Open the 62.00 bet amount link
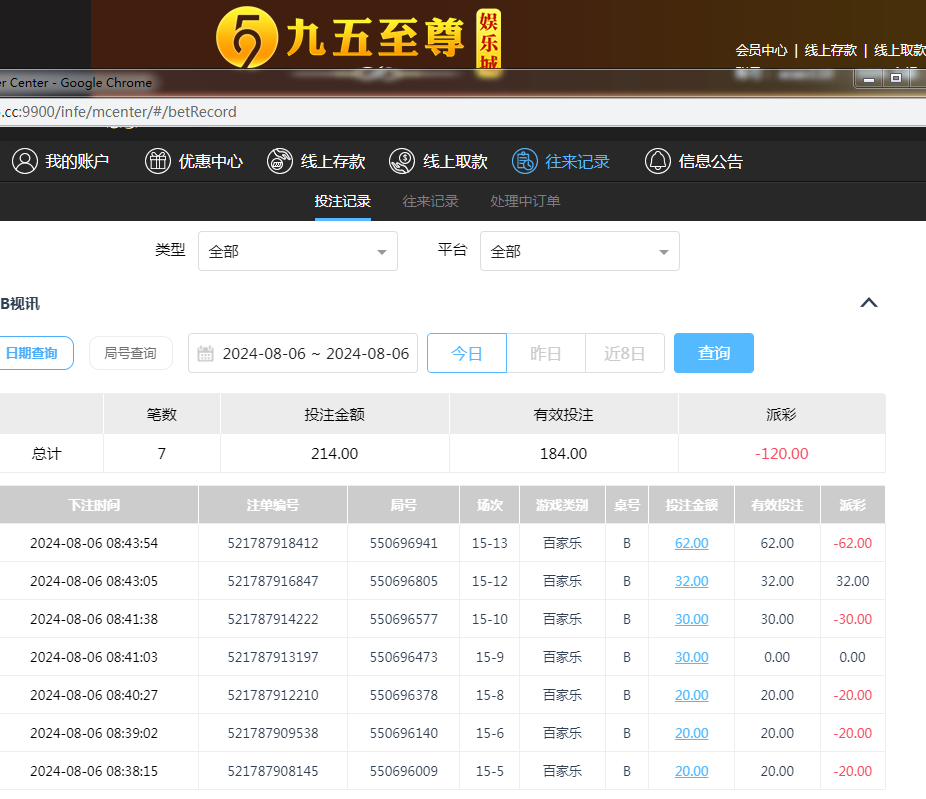 point(691,543)
